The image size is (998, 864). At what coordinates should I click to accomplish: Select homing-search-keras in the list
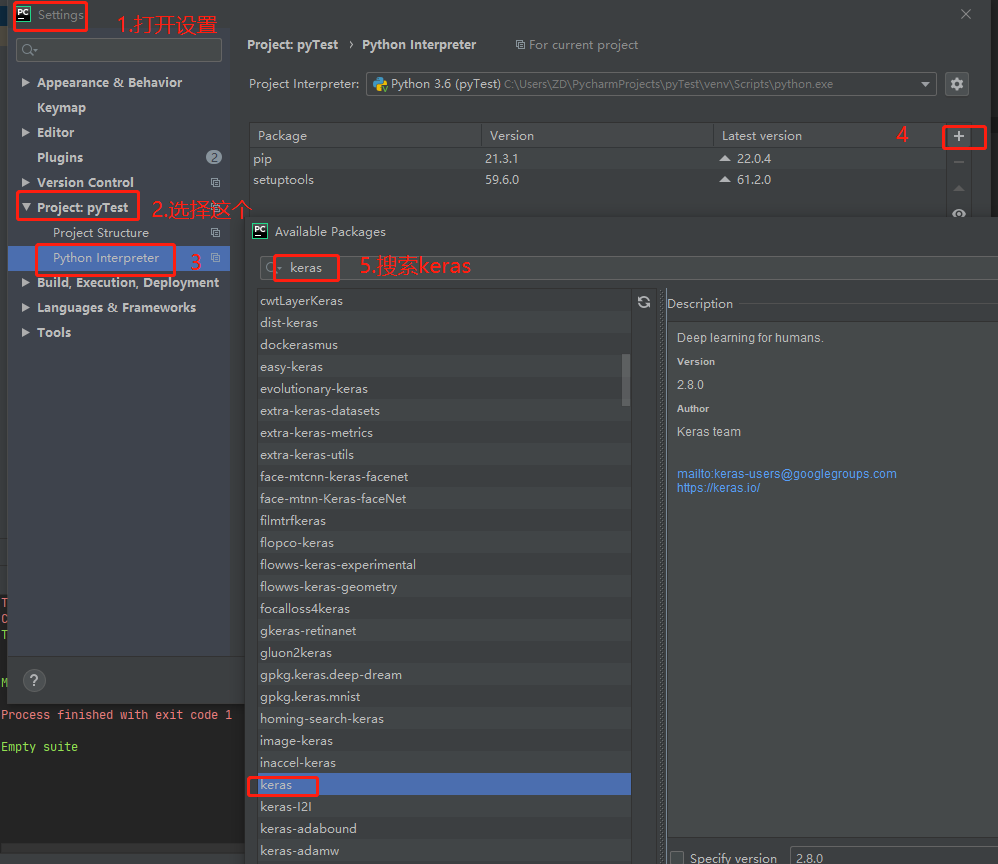pyautogui.click(x=444, y=718)
